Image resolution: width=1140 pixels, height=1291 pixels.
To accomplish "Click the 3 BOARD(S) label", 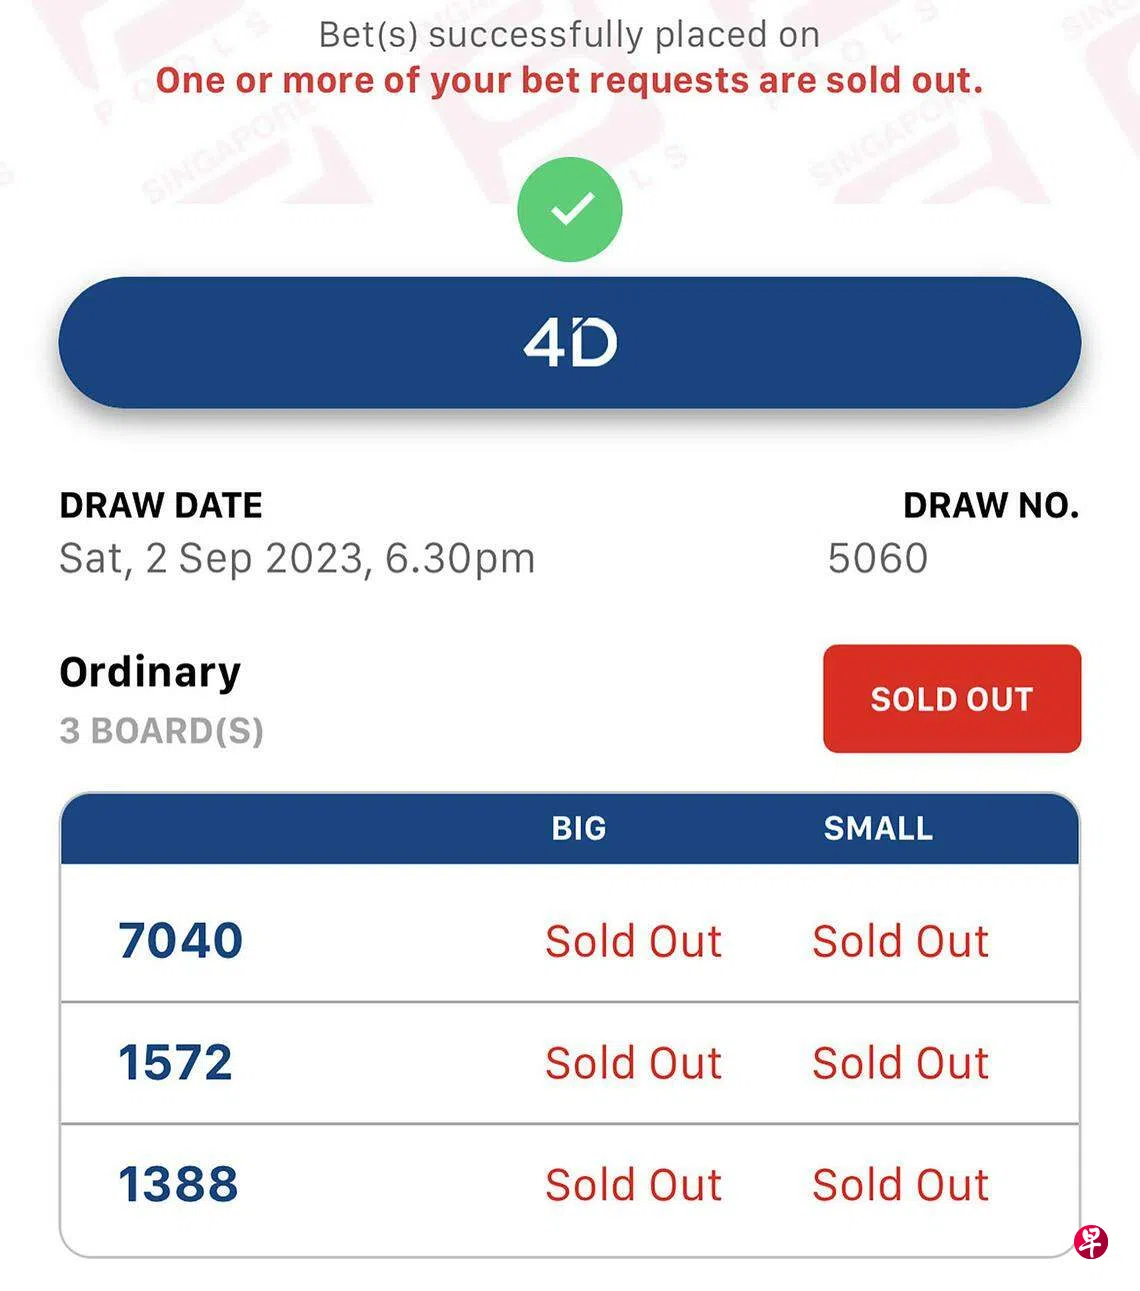I will pyautogui.click(x=161, y=731).
